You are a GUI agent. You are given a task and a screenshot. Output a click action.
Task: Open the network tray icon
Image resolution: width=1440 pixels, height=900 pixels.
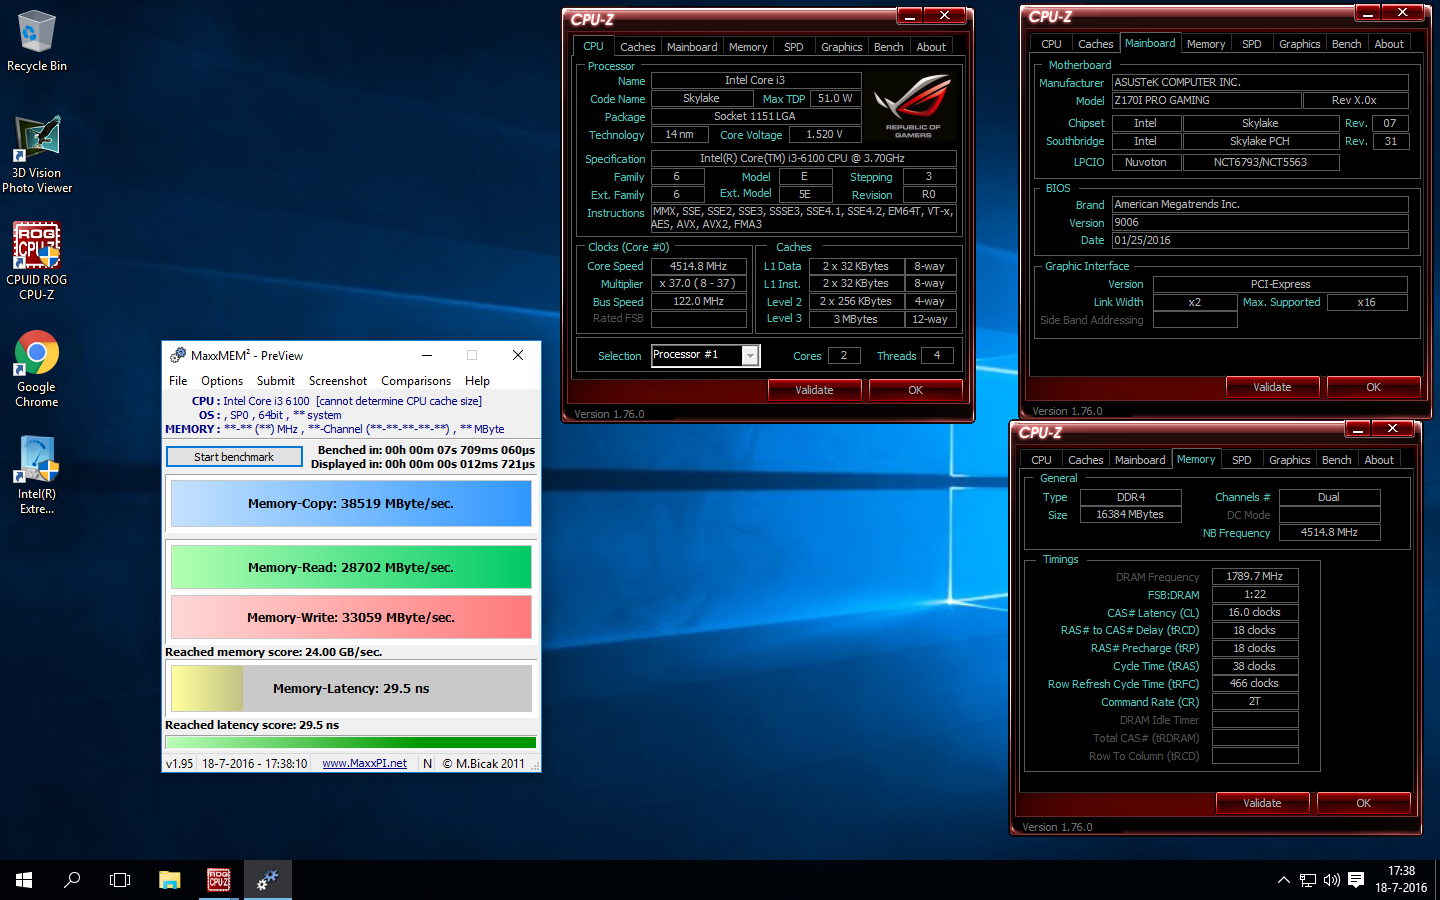coord(1308,880)
